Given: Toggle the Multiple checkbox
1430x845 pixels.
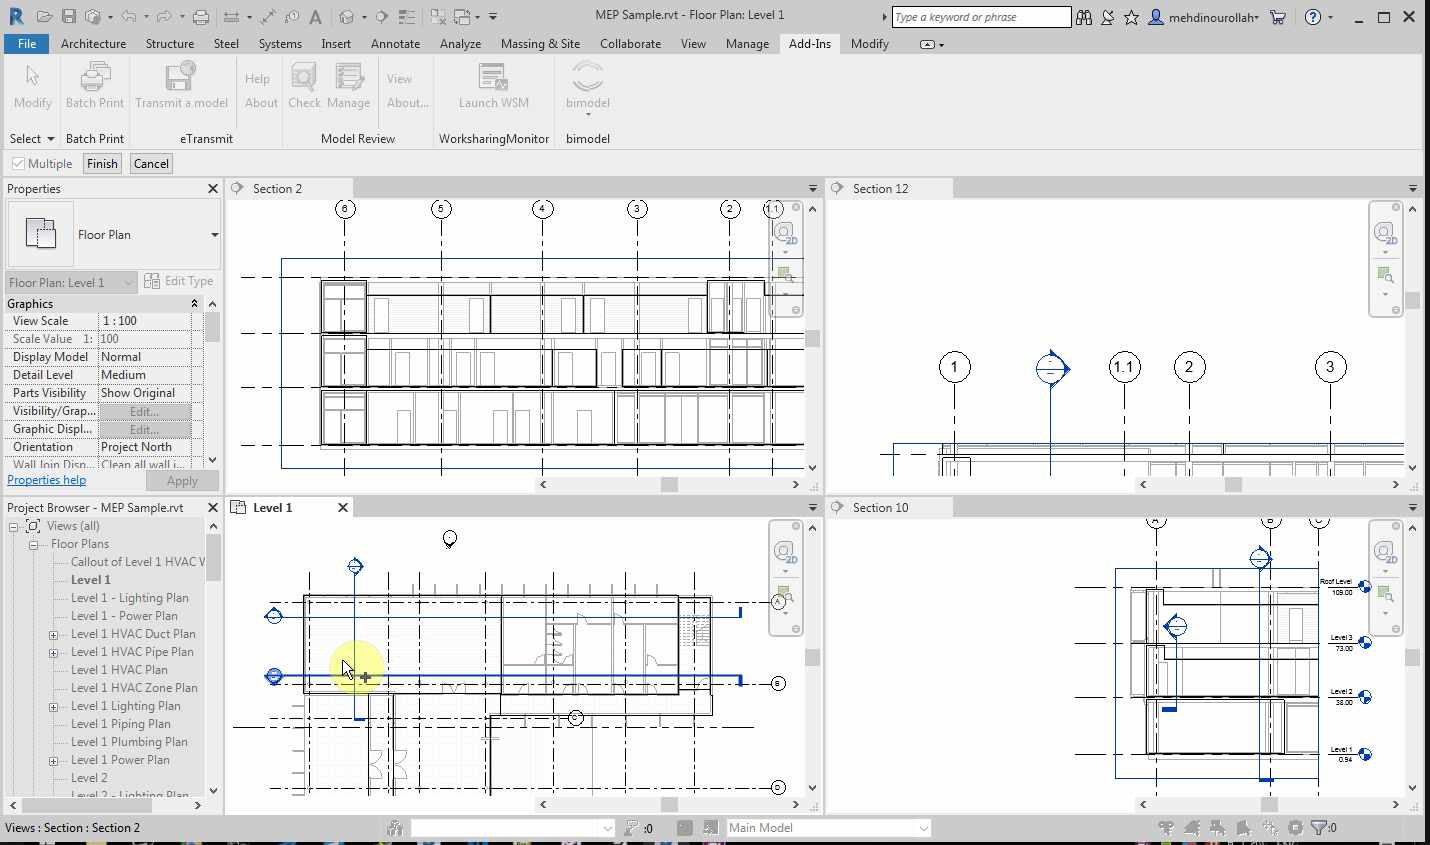Looking at the screenshot, I should pyautogui.click(x=18, y=164).
